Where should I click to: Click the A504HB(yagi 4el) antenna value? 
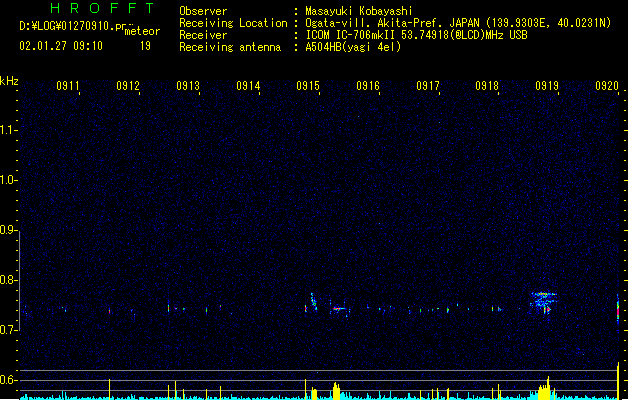click(x=353, y=47)
